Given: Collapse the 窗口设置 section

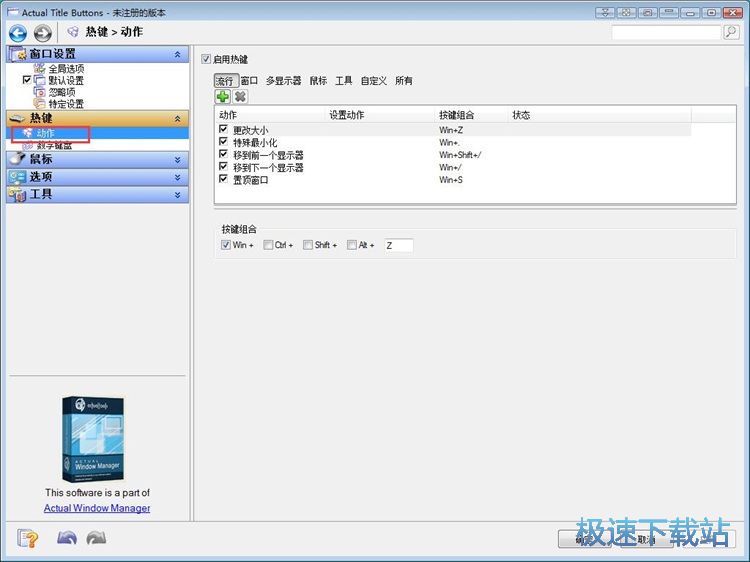Looking at the screenshot, I should point(178,54).
